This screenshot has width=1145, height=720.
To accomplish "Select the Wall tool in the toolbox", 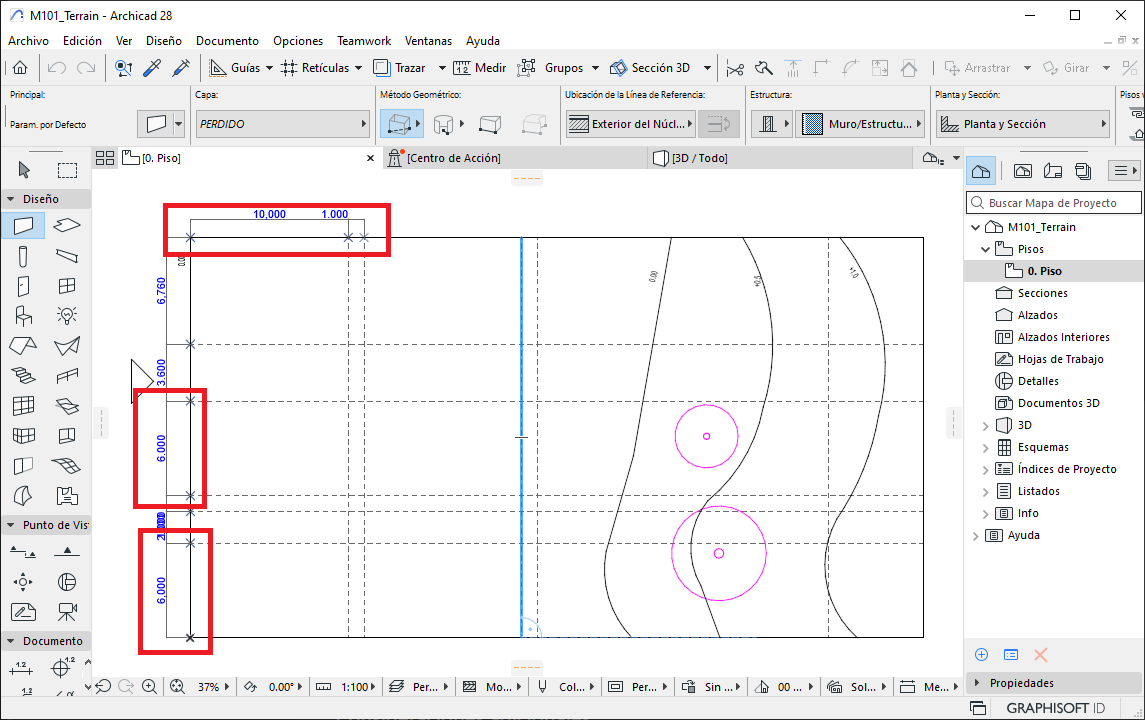I will 23,225.
